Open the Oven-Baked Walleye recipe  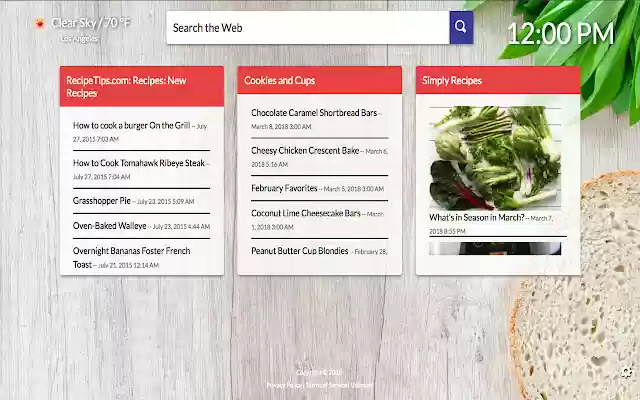[x=109, y=226]
